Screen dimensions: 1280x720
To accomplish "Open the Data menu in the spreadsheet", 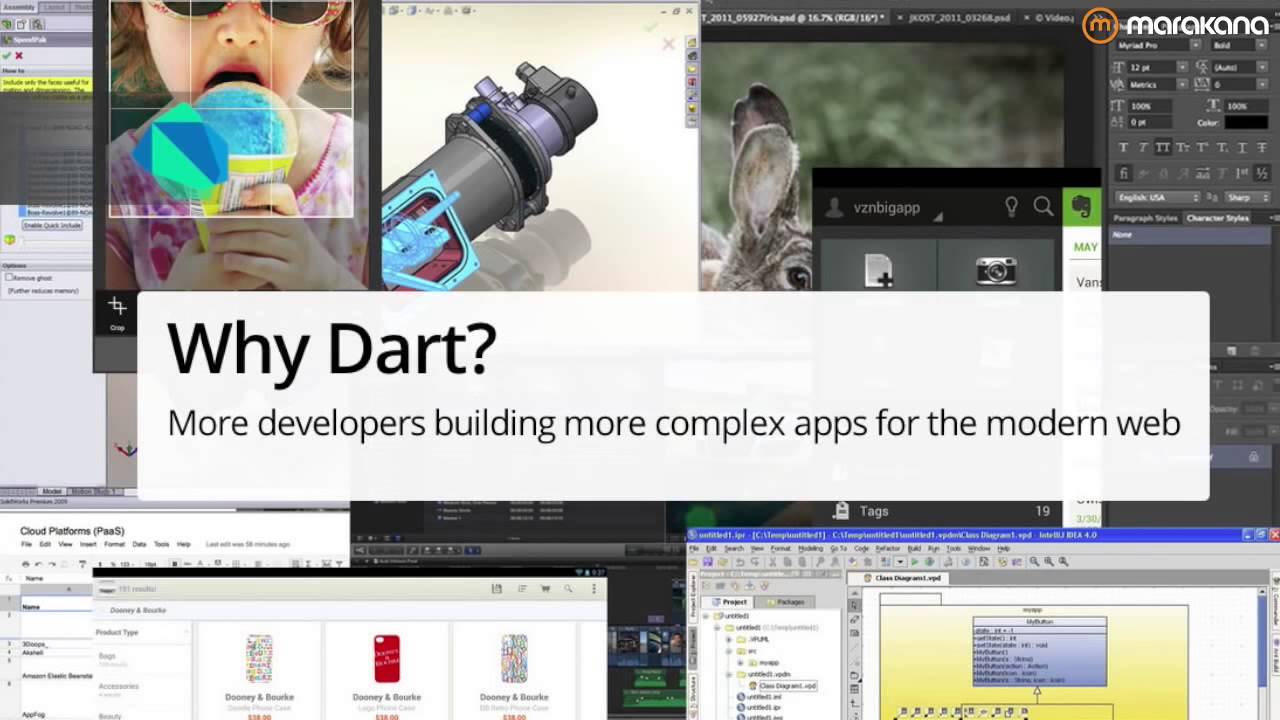I will click(x=139, y=544).
